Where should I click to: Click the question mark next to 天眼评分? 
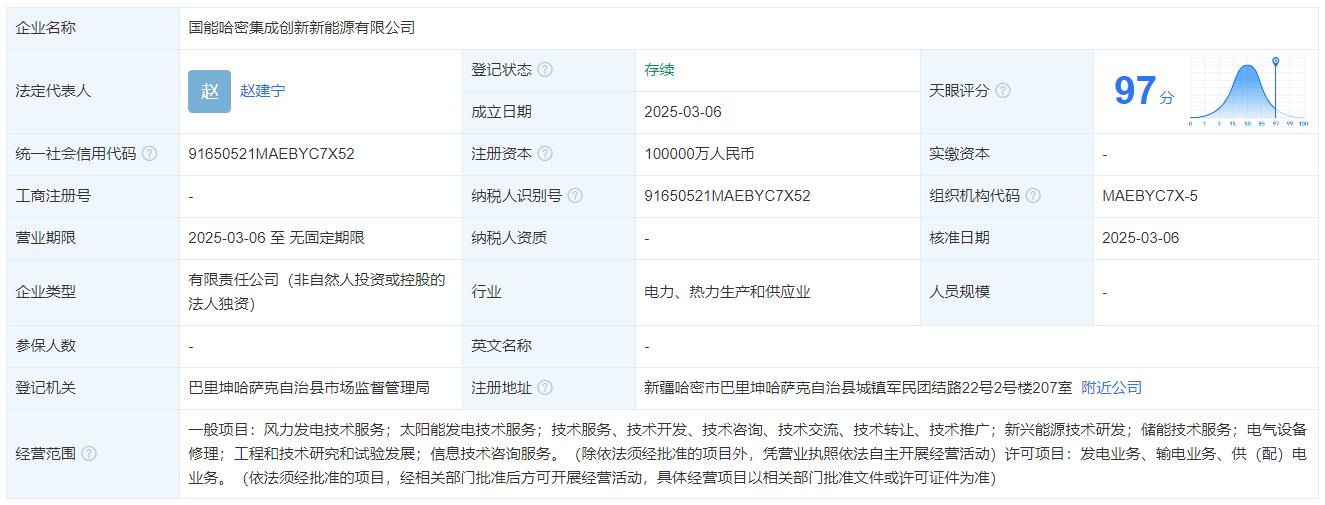point(1003,91)
